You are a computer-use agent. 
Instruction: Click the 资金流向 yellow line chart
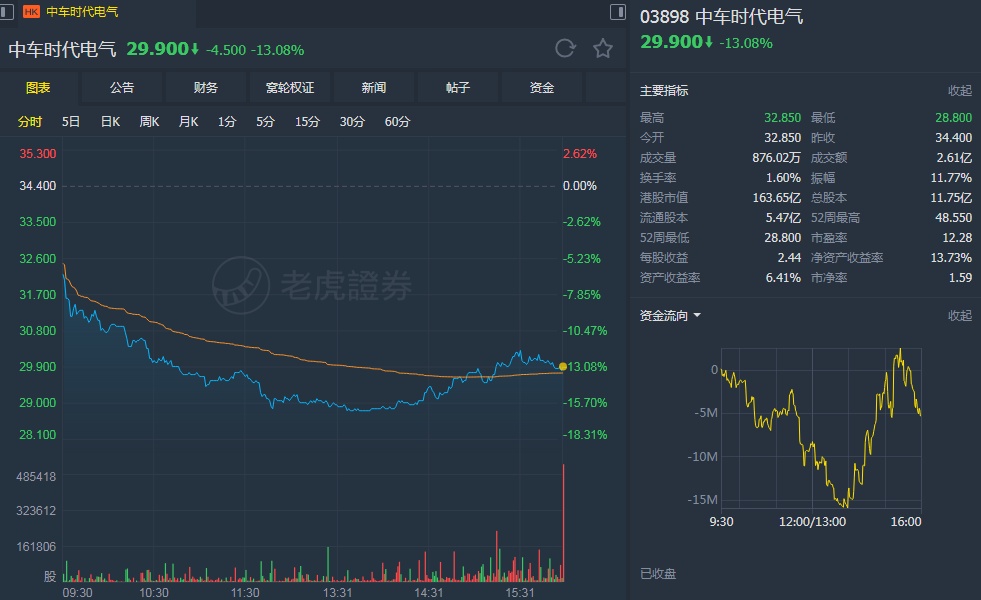coord(821,428)
